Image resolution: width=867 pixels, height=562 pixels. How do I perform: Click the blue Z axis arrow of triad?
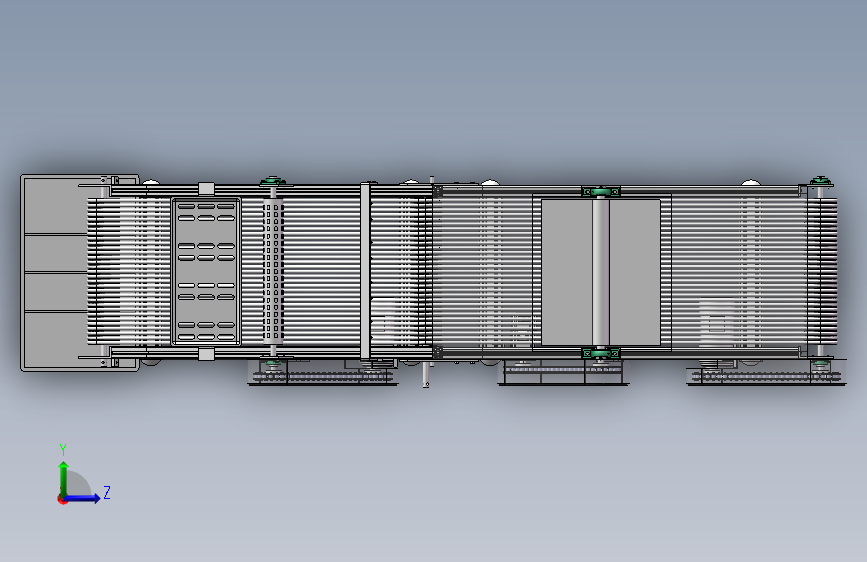82,498
